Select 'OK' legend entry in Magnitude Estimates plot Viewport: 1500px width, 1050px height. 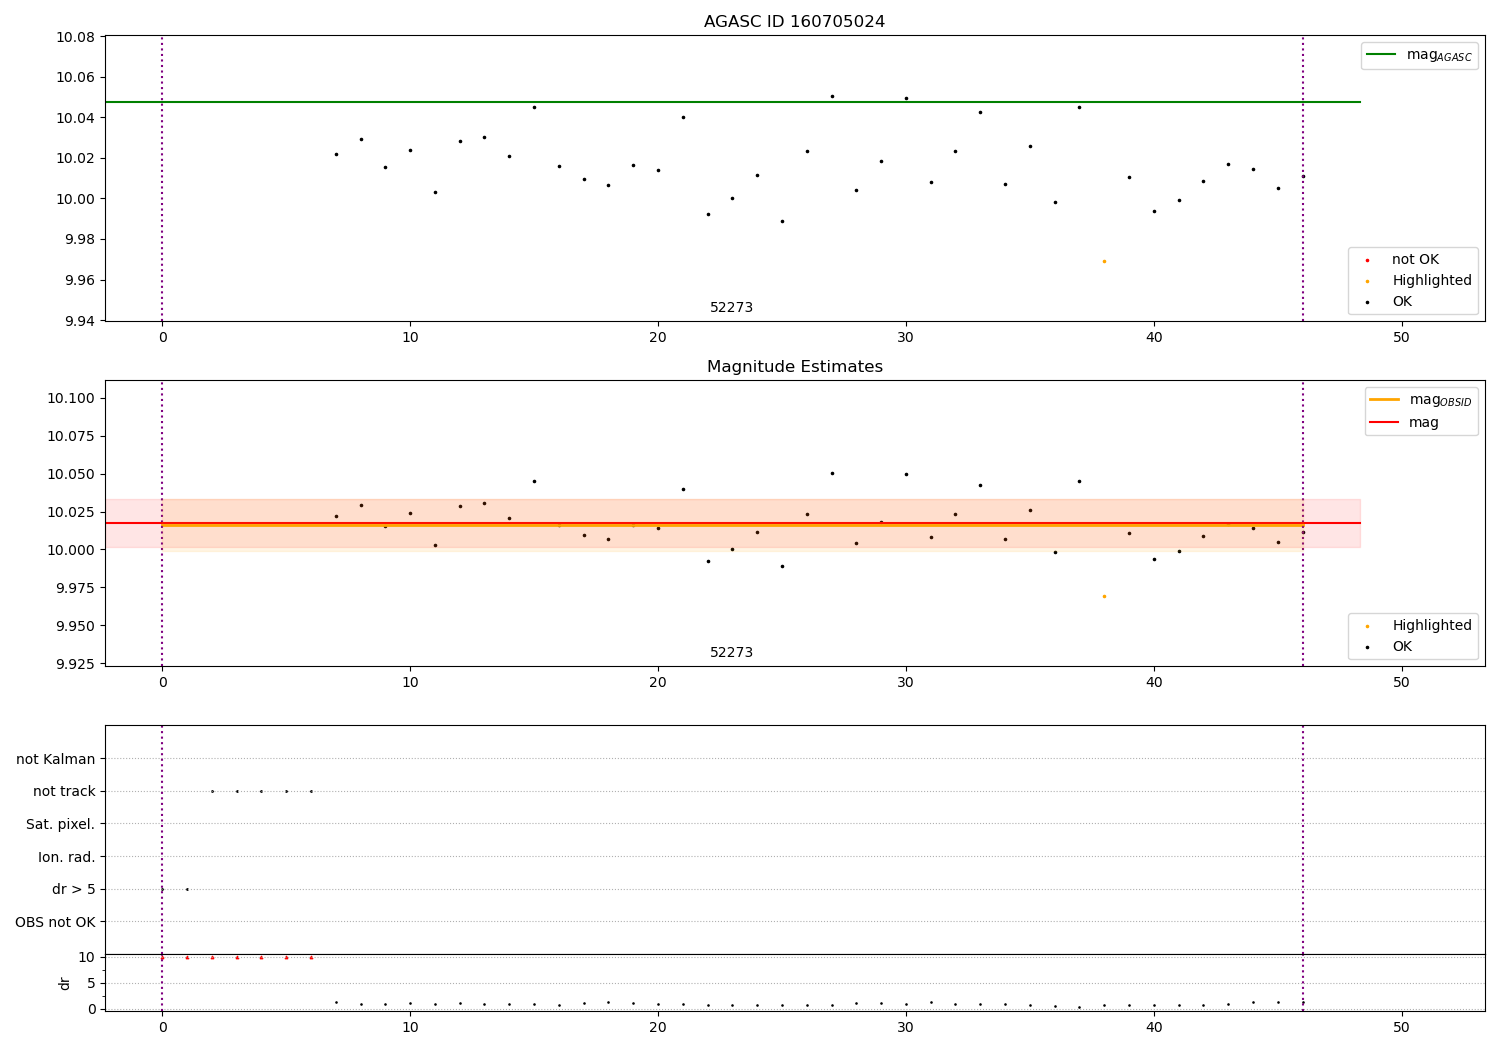[1402, 647]
